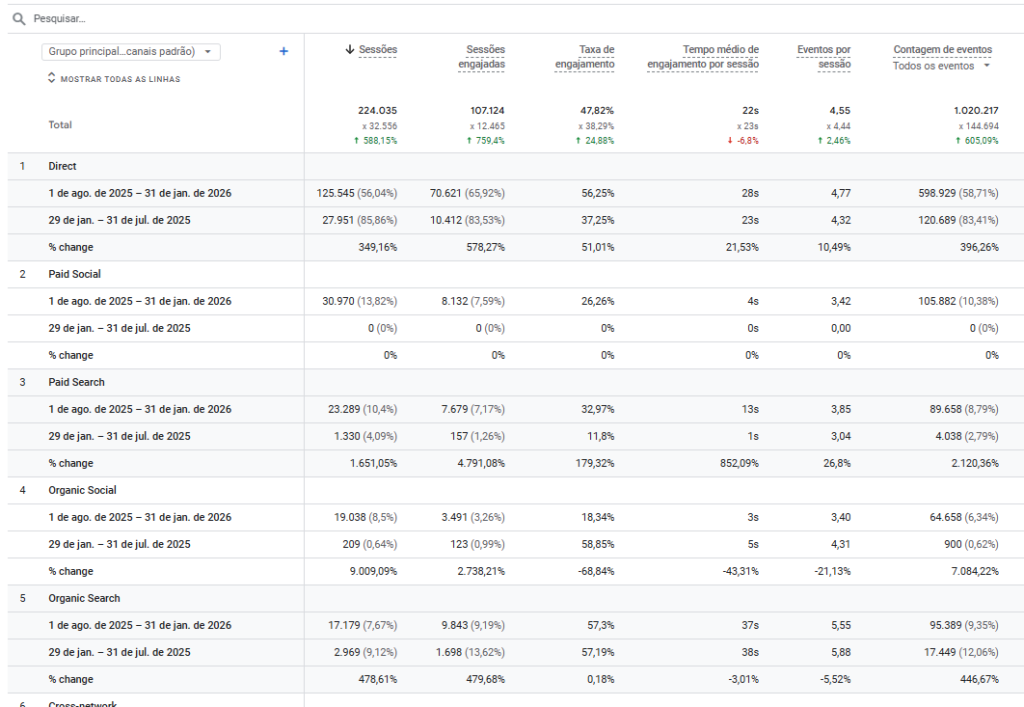Screen dimensions: 1024x707
Task: Sort by the Sessões engajadas column header
Action: (481, 57)
